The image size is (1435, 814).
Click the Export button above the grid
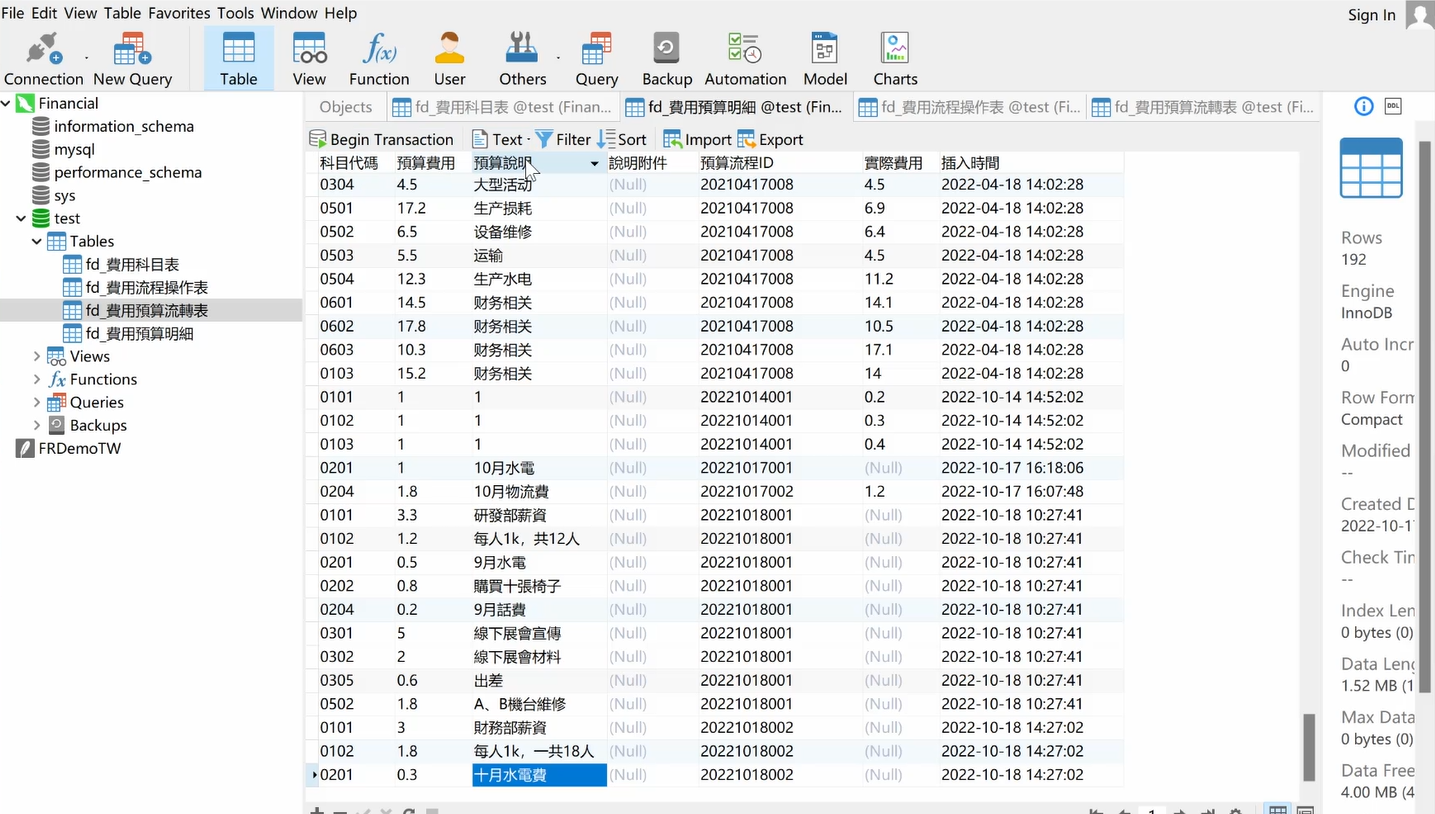click(770, 139)
